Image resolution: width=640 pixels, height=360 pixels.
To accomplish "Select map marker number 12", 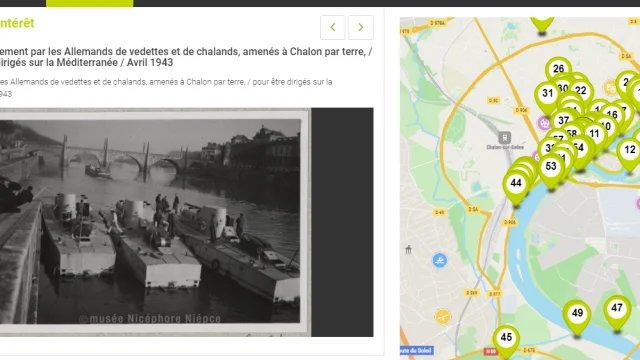I will pos(630,150).
